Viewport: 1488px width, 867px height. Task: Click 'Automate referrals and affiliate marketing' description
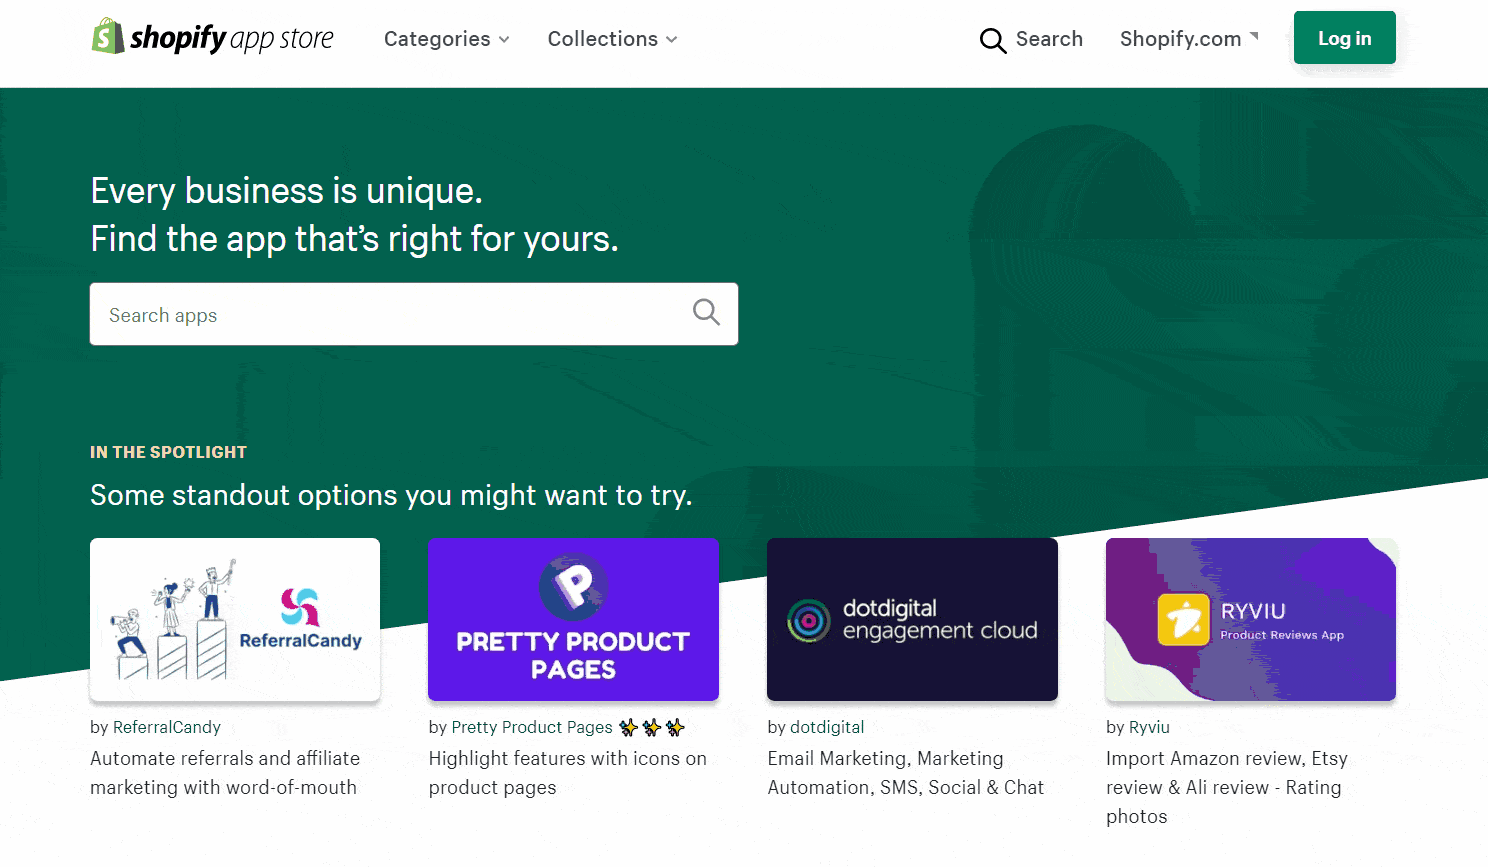click(x=225, y=773)
